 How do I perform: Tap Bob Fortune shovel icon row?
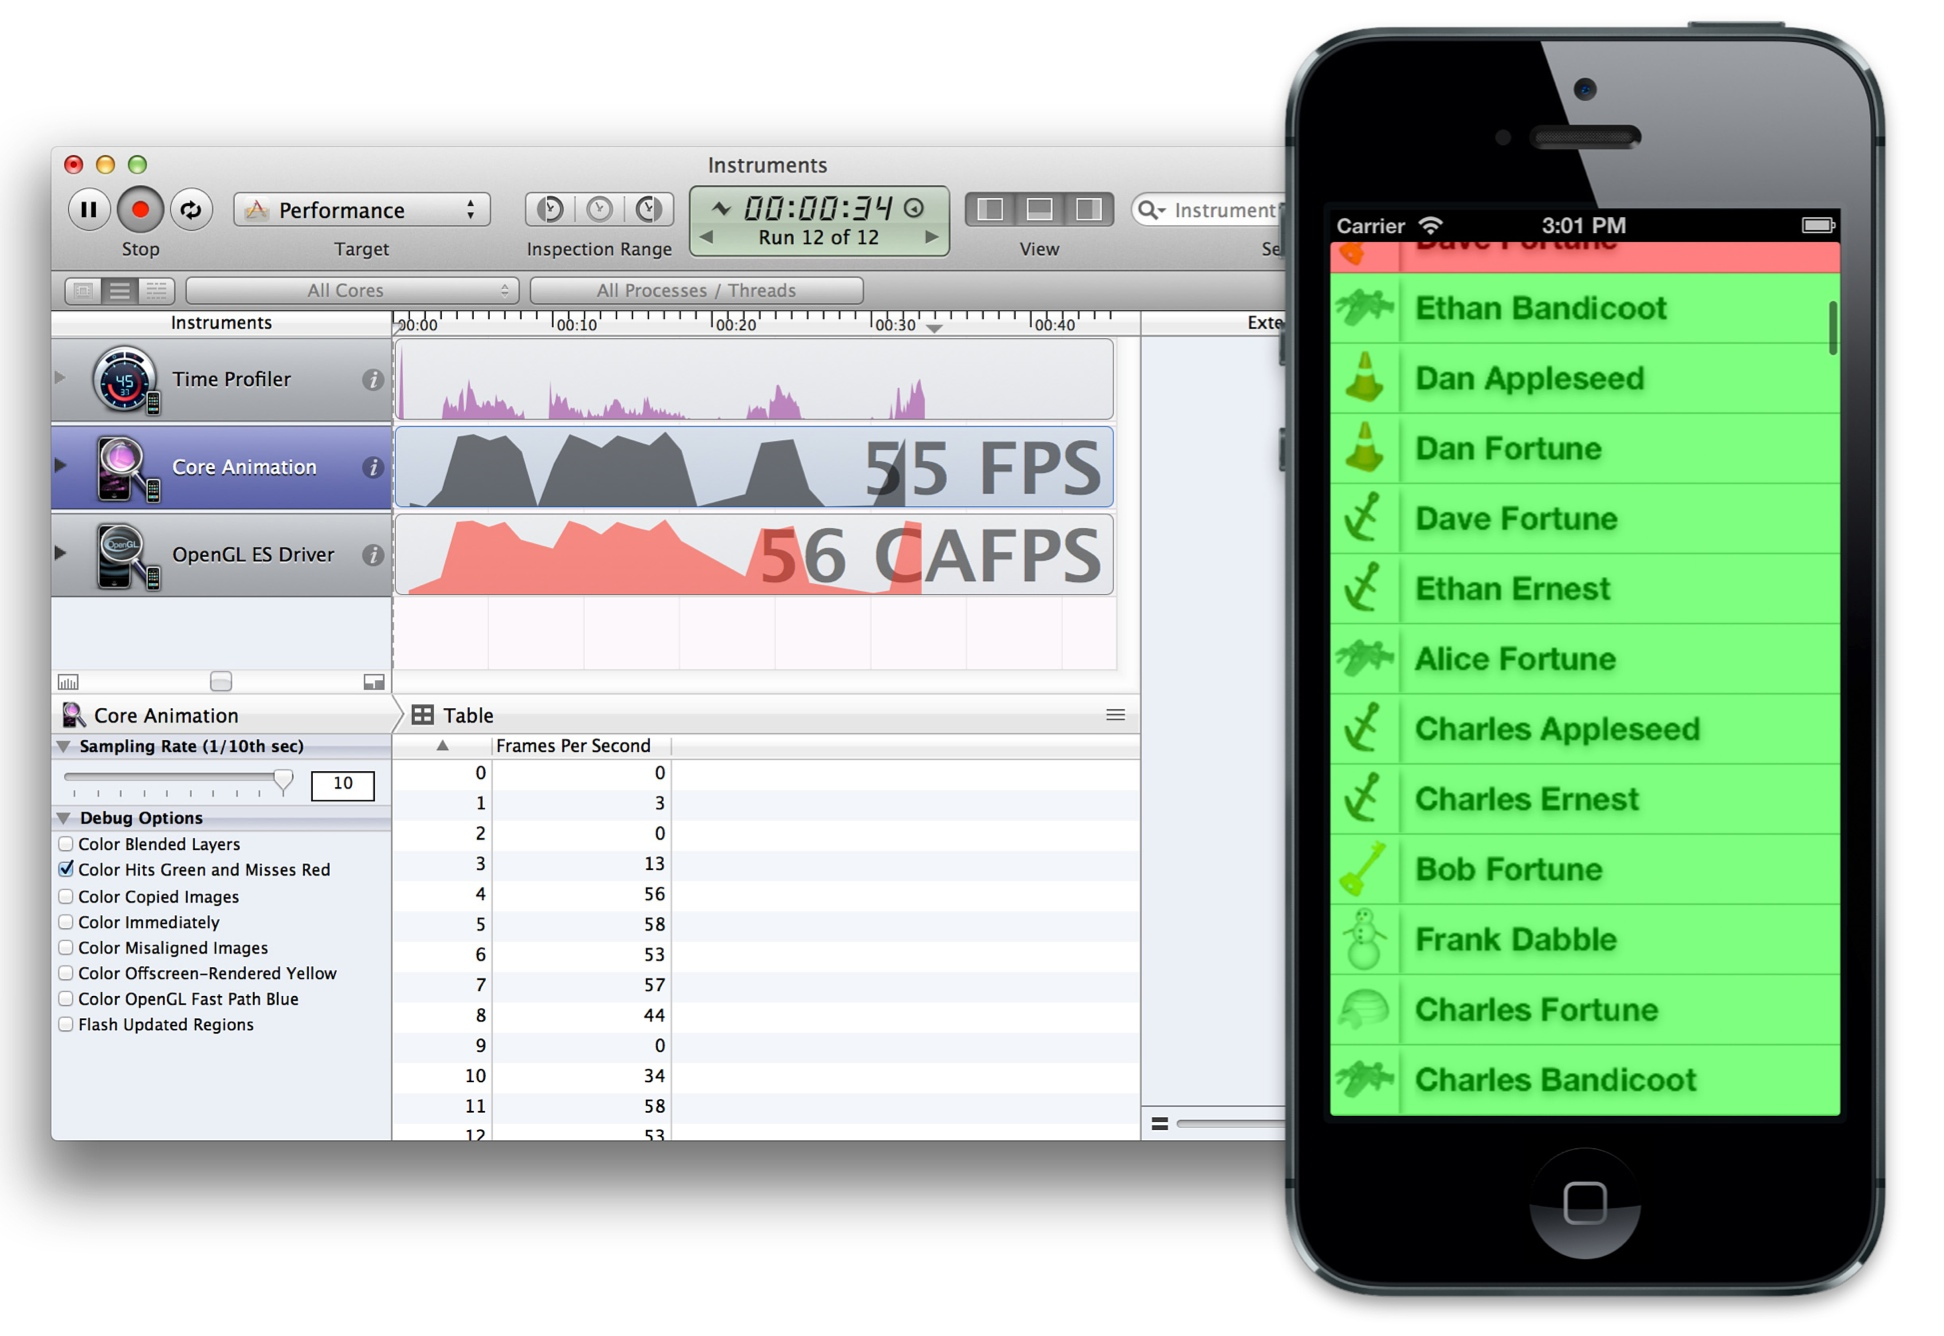coord(1584,870)
